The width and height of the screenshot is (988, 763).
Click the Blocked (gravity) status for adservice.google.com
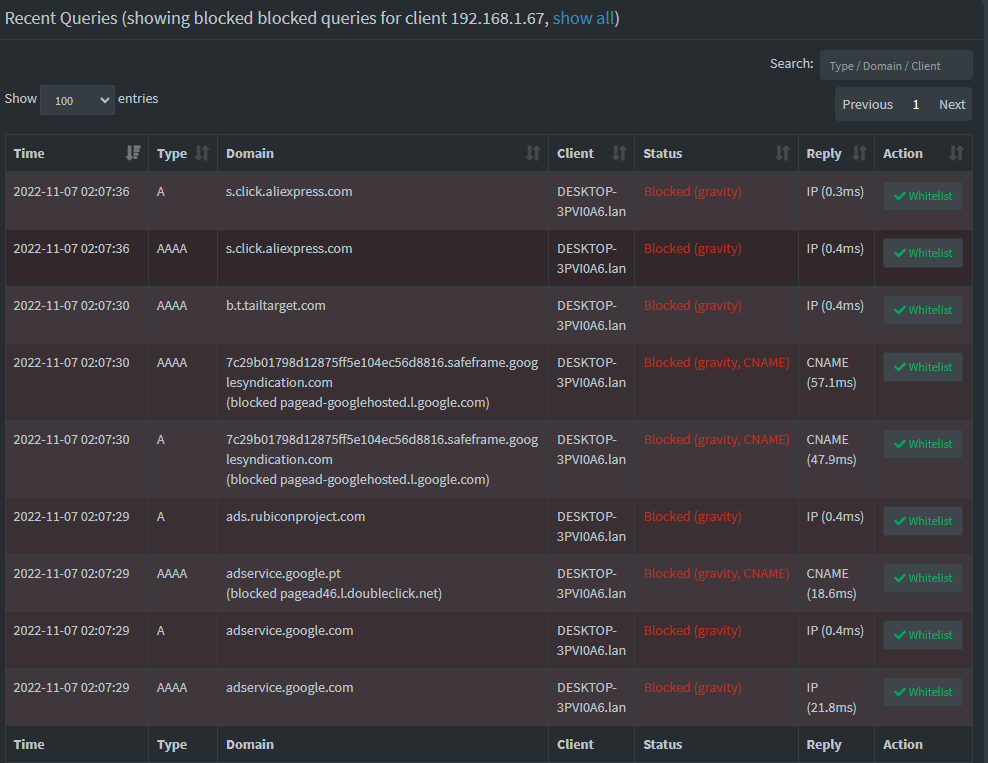[x=692, y=630]
